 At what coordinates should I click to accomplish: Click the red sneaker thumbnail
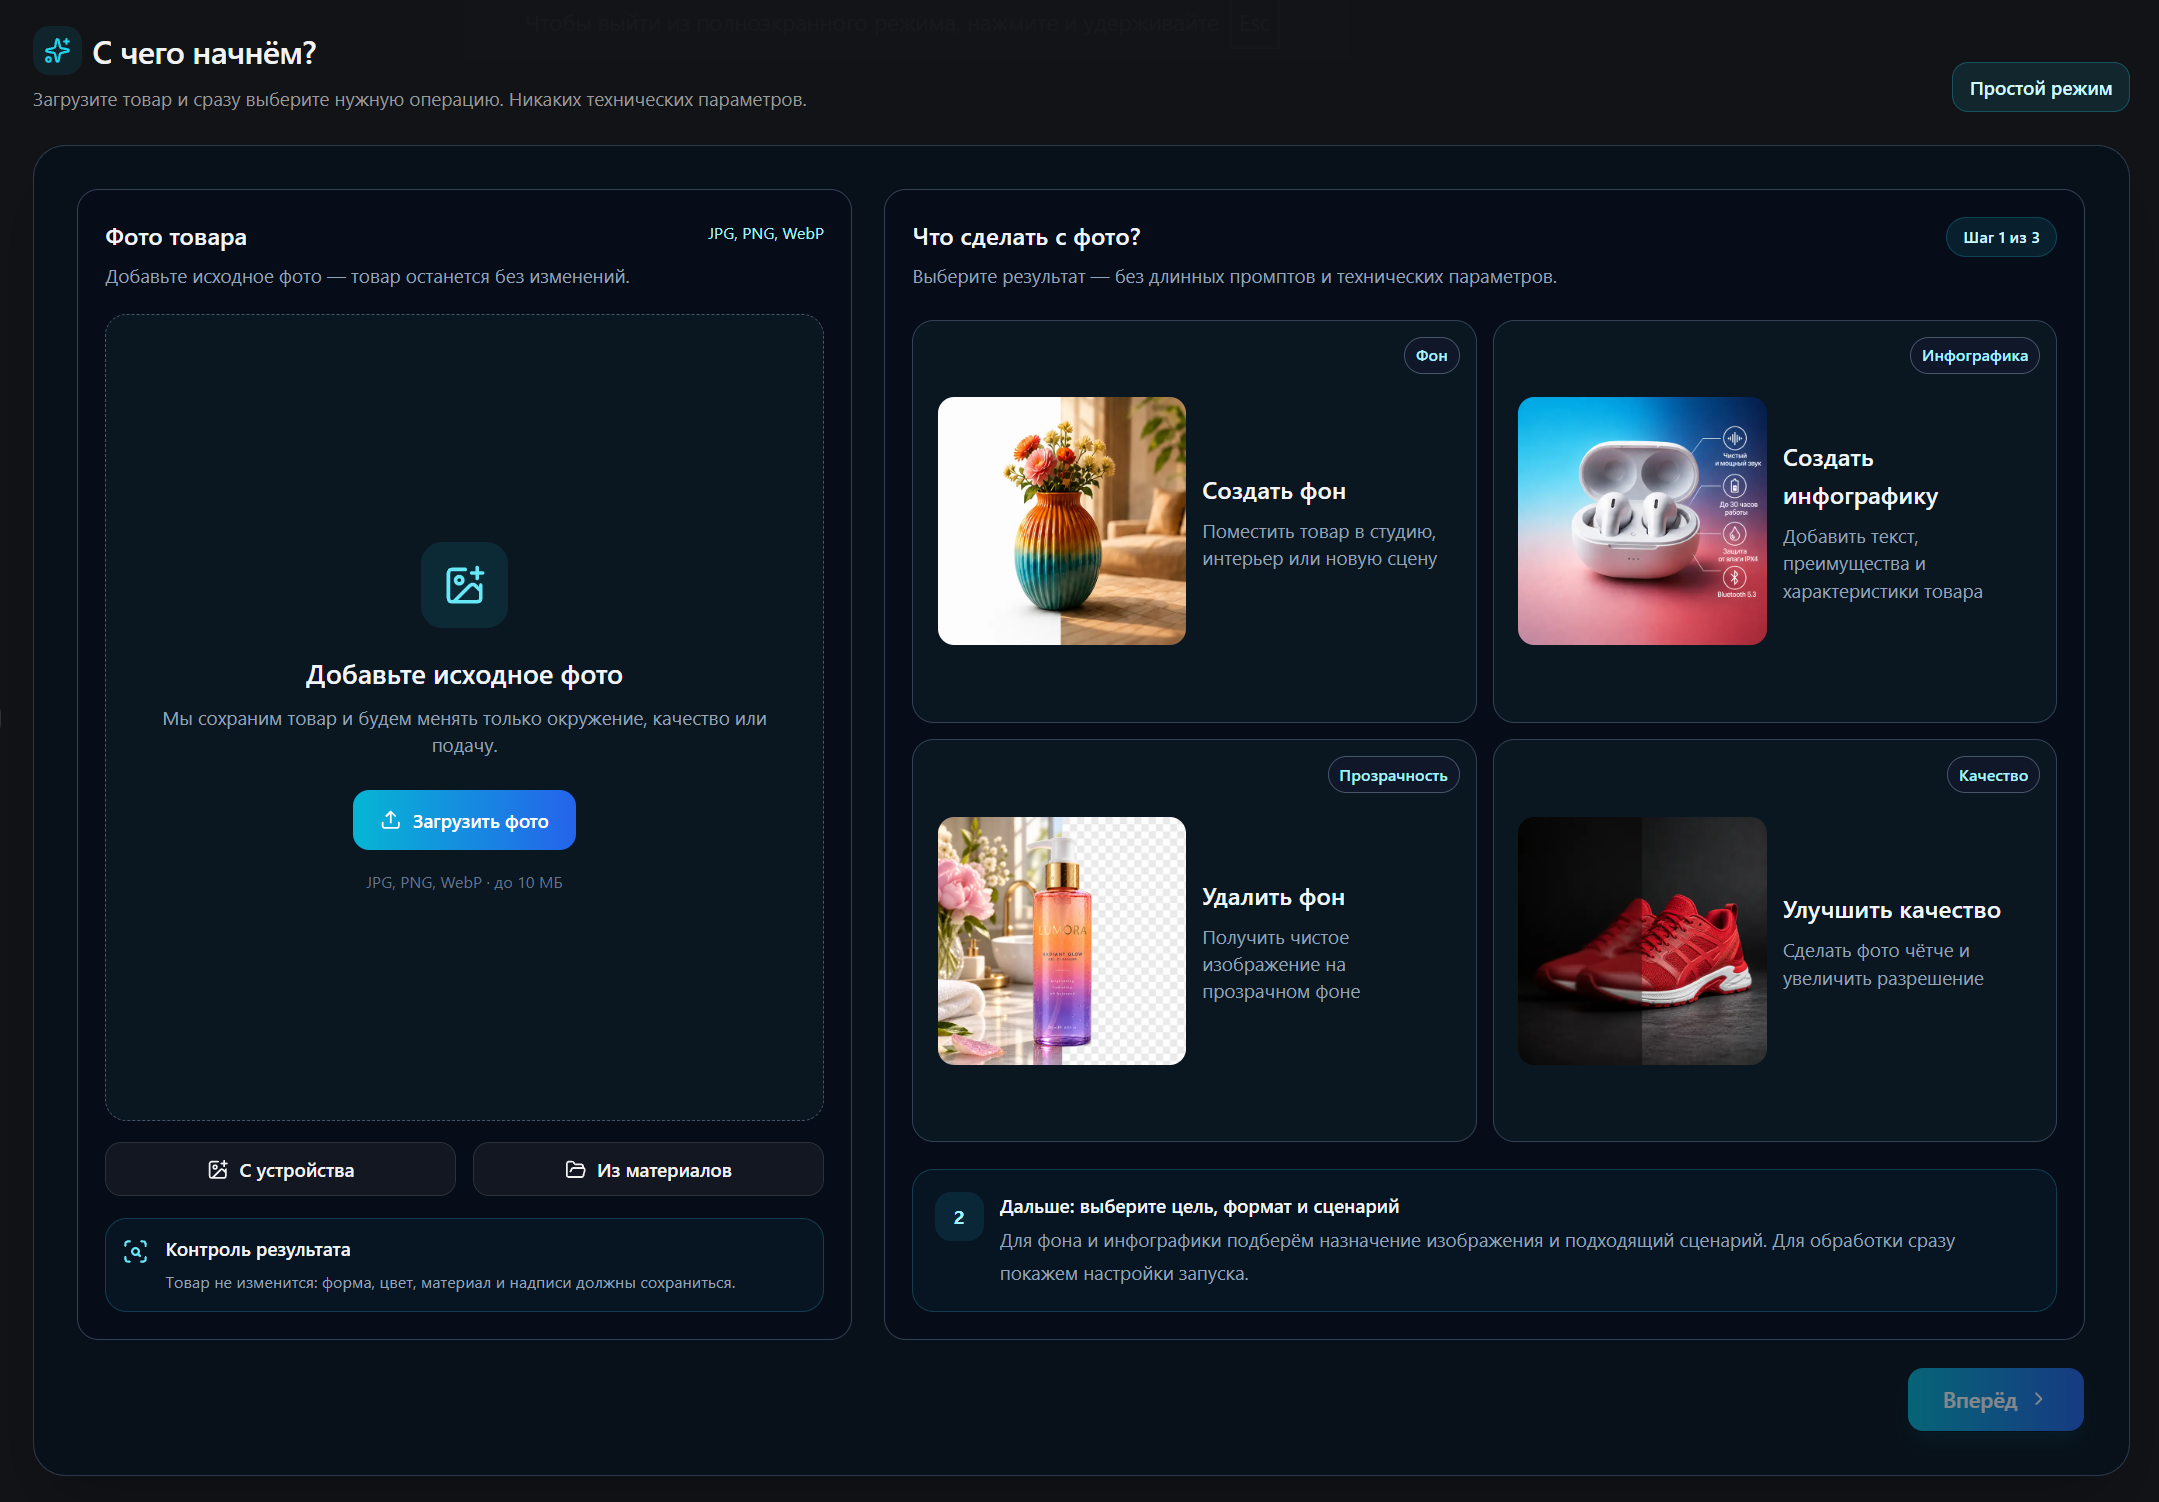click(1642, 941)
